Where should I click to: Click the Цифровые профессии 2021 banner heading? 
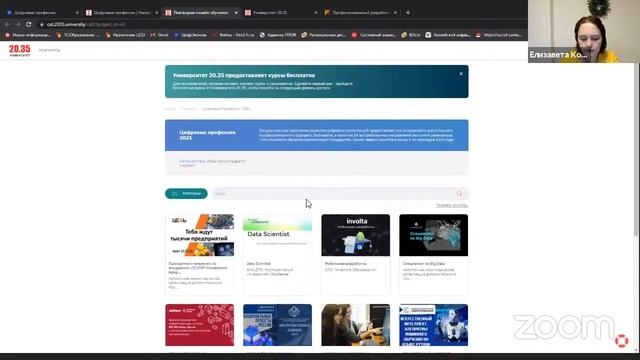click(207, 135)
